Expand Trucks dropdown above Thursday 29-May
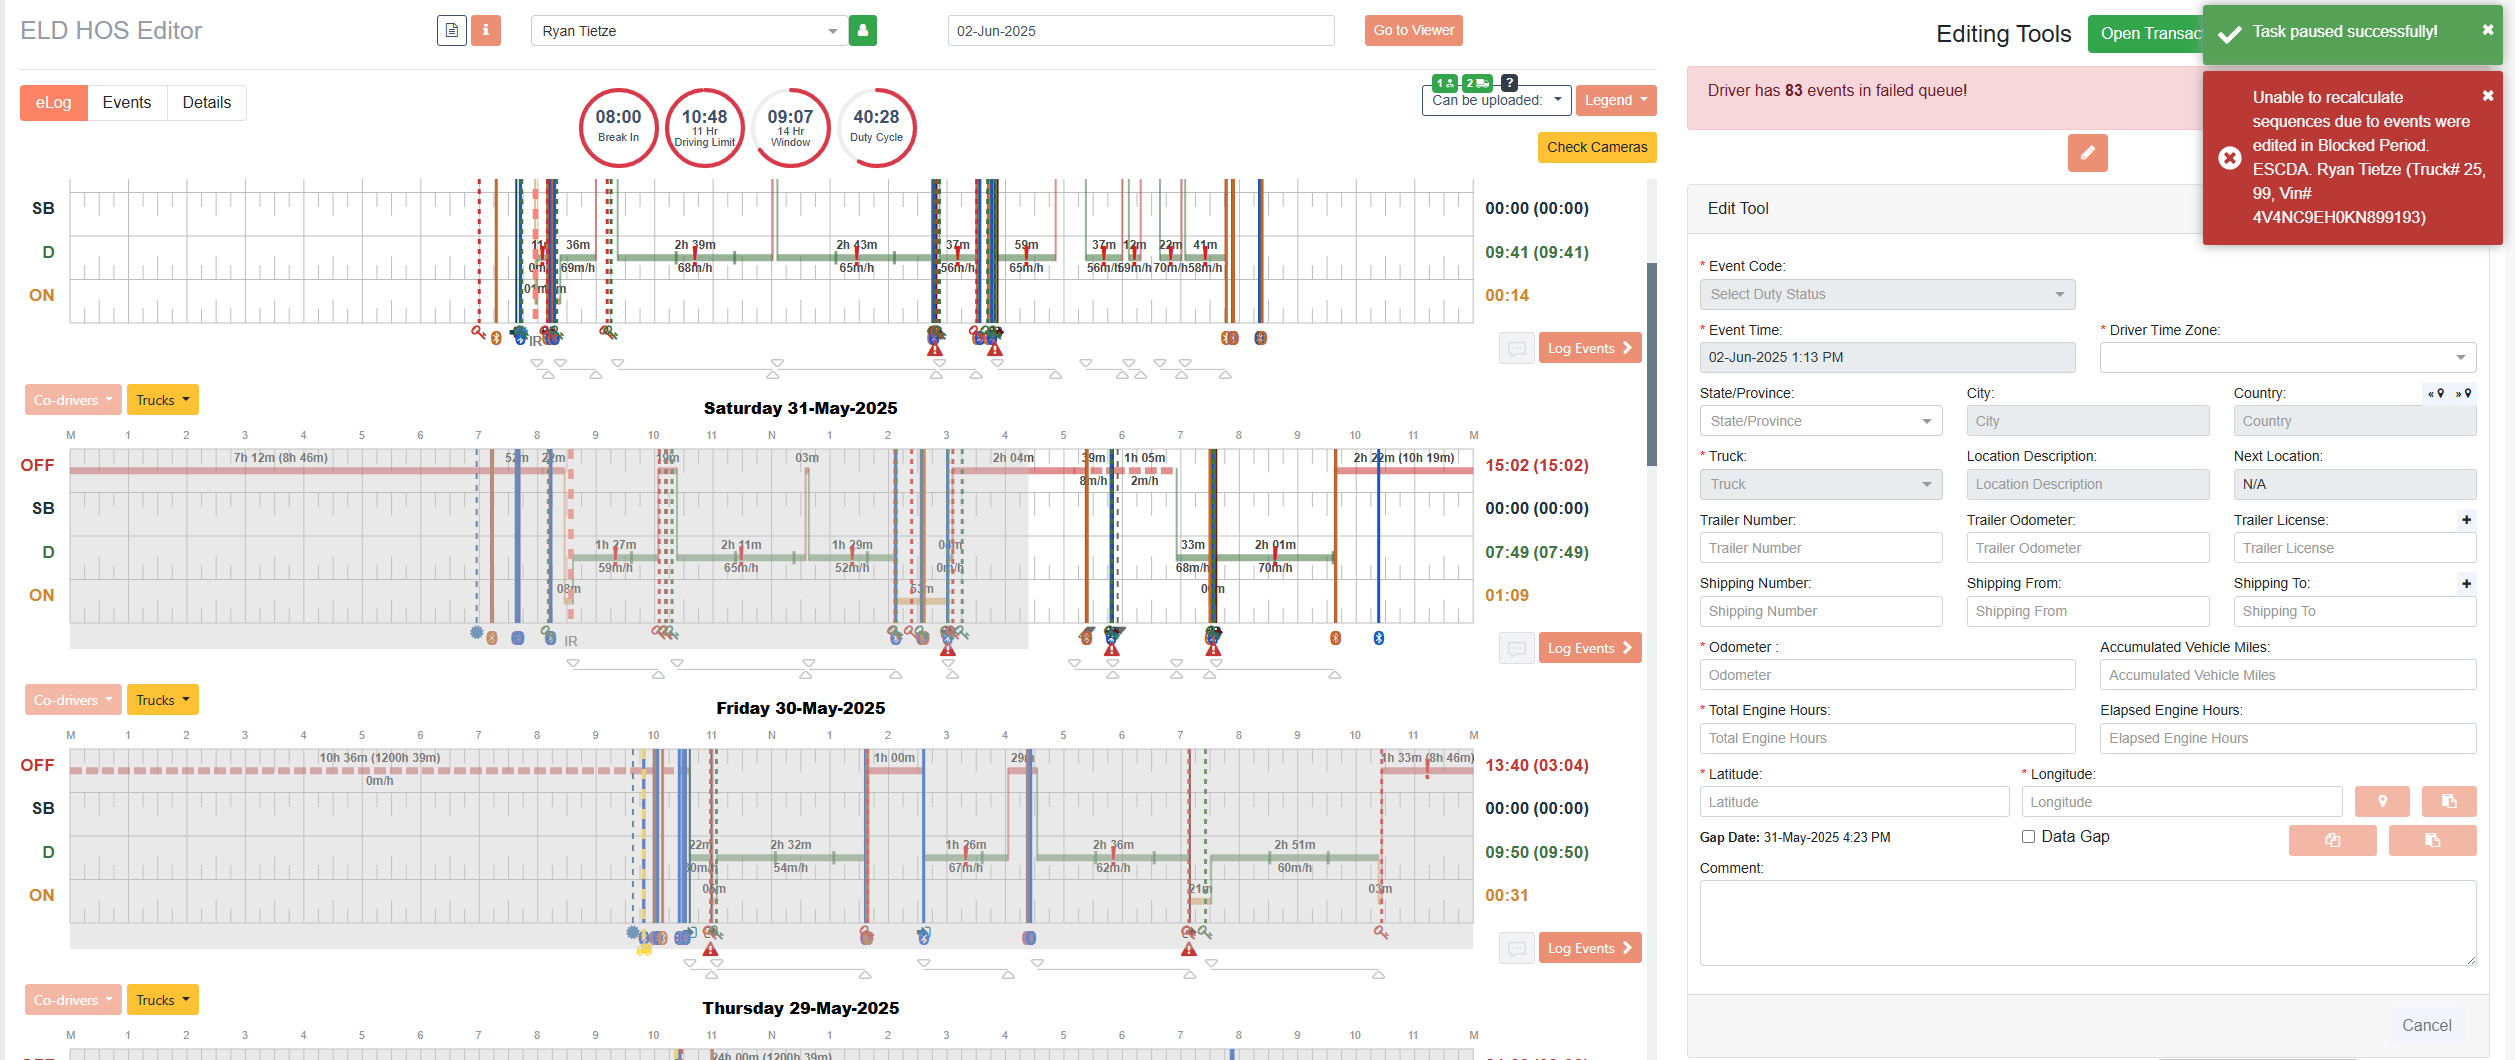The image size is (2515, 1060). [x=162, y=1000]
